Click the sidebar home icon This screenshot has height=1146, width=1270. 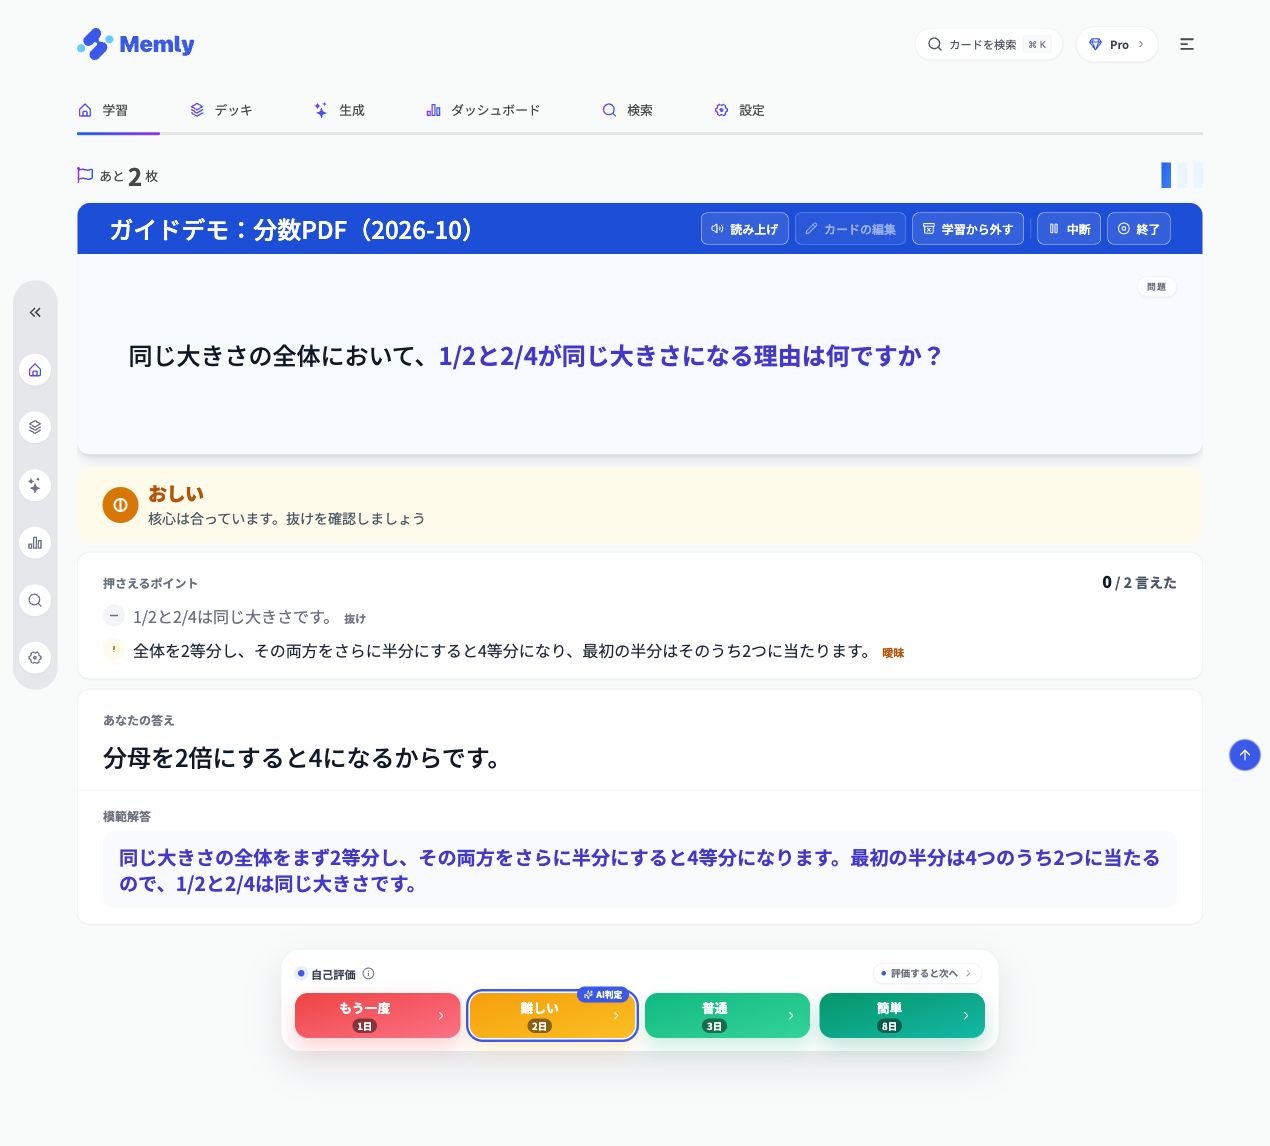35,370
